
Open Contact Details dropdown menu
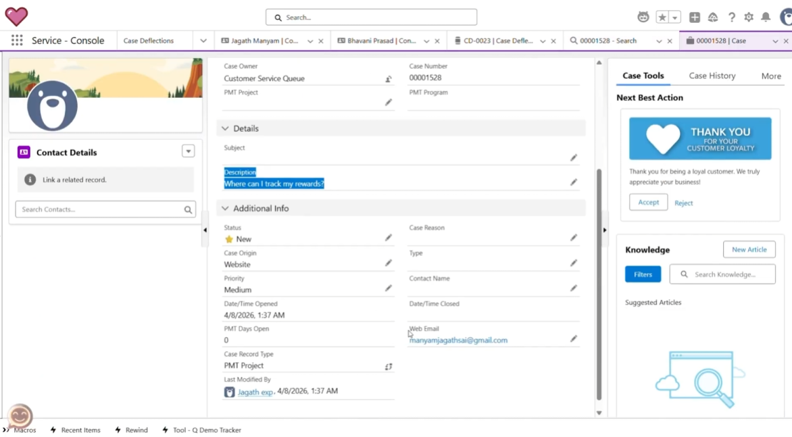(188, 151)
